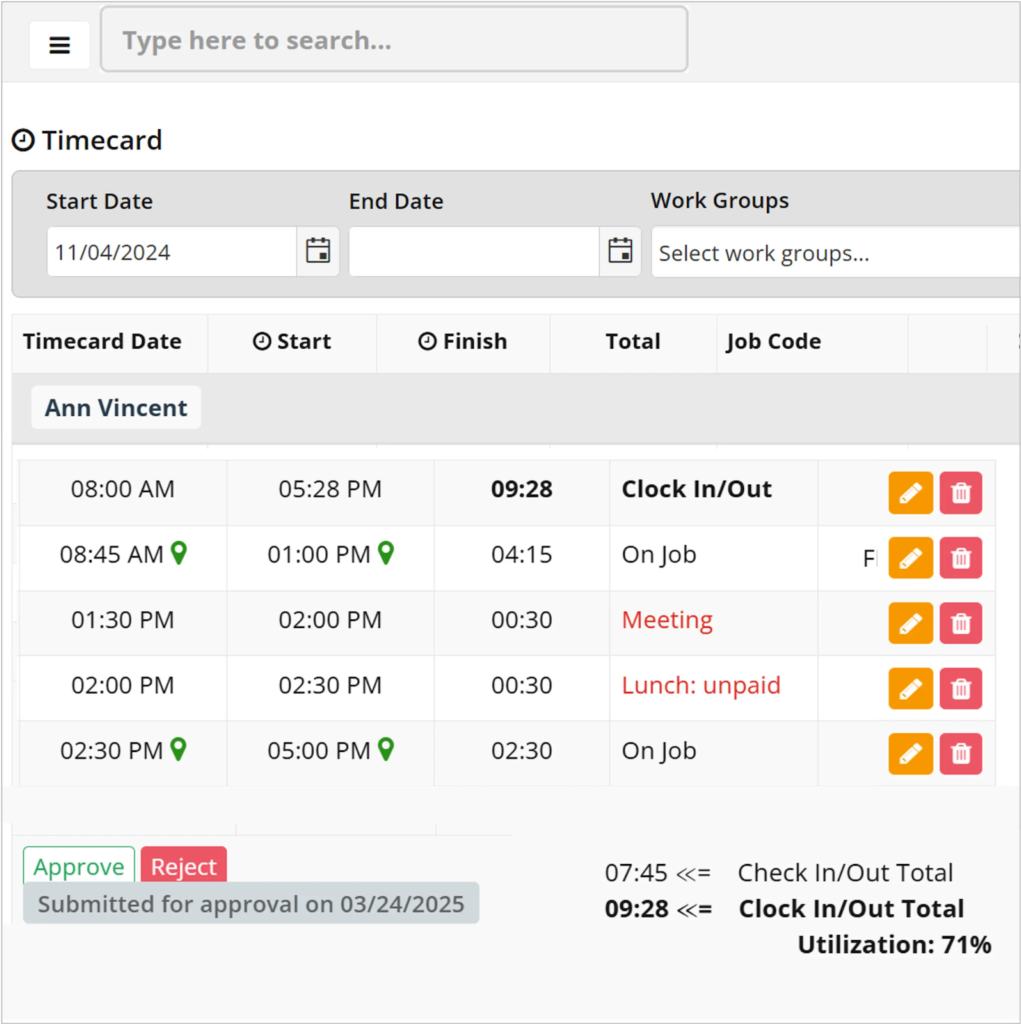Edit the Clock In/Out entry
The height and width of the screenshot is (1024, 1021).
[x=910, y=493]
